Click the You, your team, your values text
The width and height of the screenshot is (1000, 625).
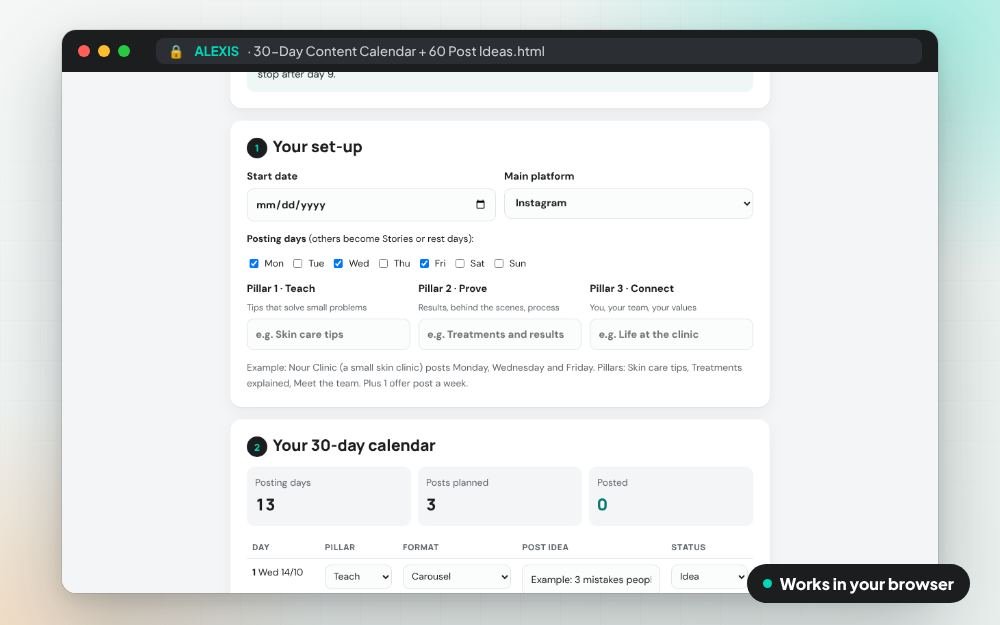tap(643, 308)
